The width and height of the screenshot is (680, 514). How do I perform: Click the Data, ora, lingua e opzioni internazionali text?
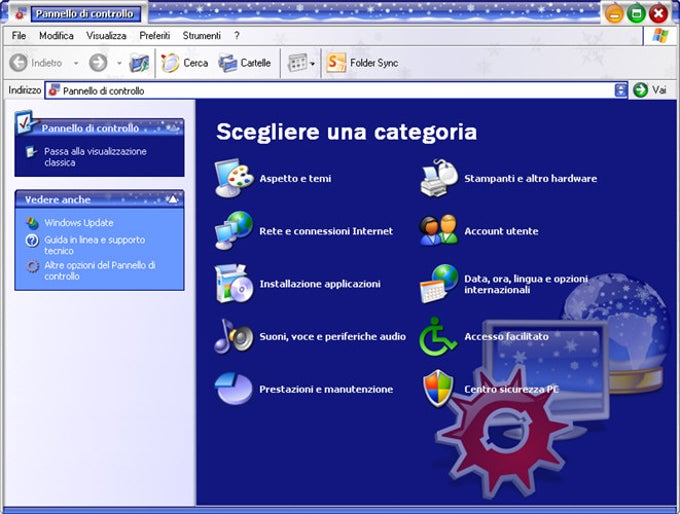[526, 284]
